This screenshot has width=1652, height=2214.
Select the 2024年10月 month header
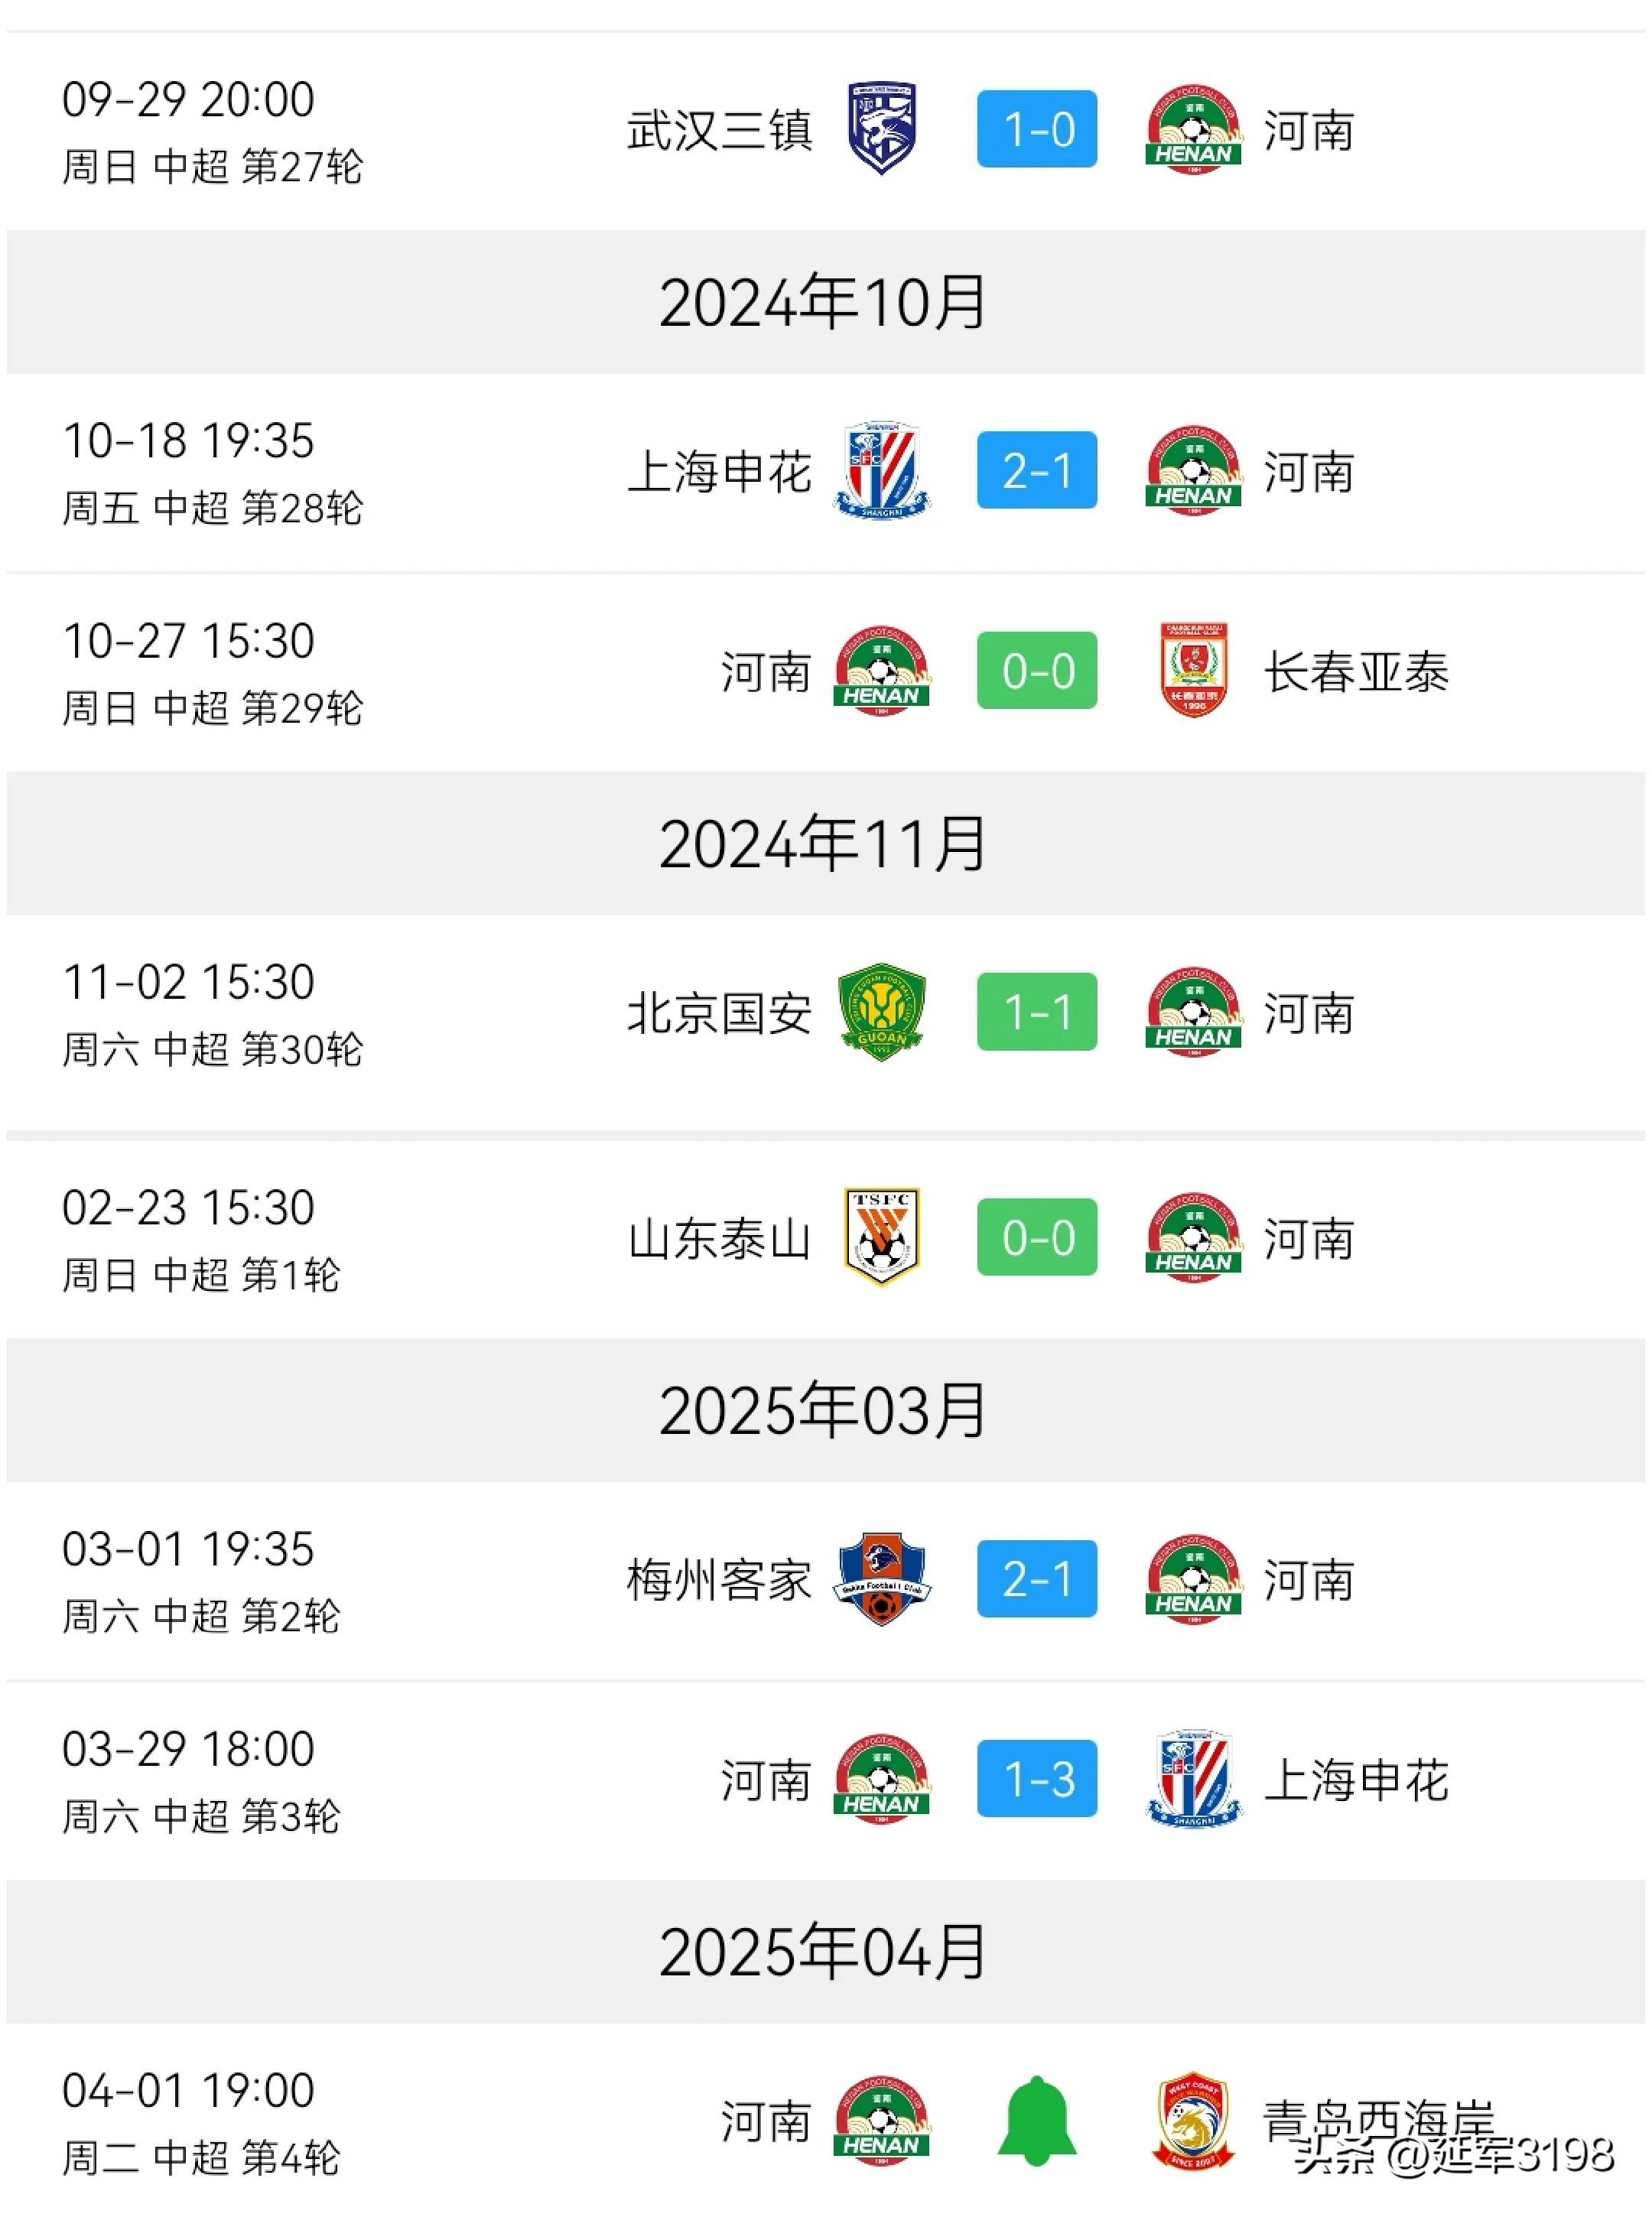click(x=824, y=302)
